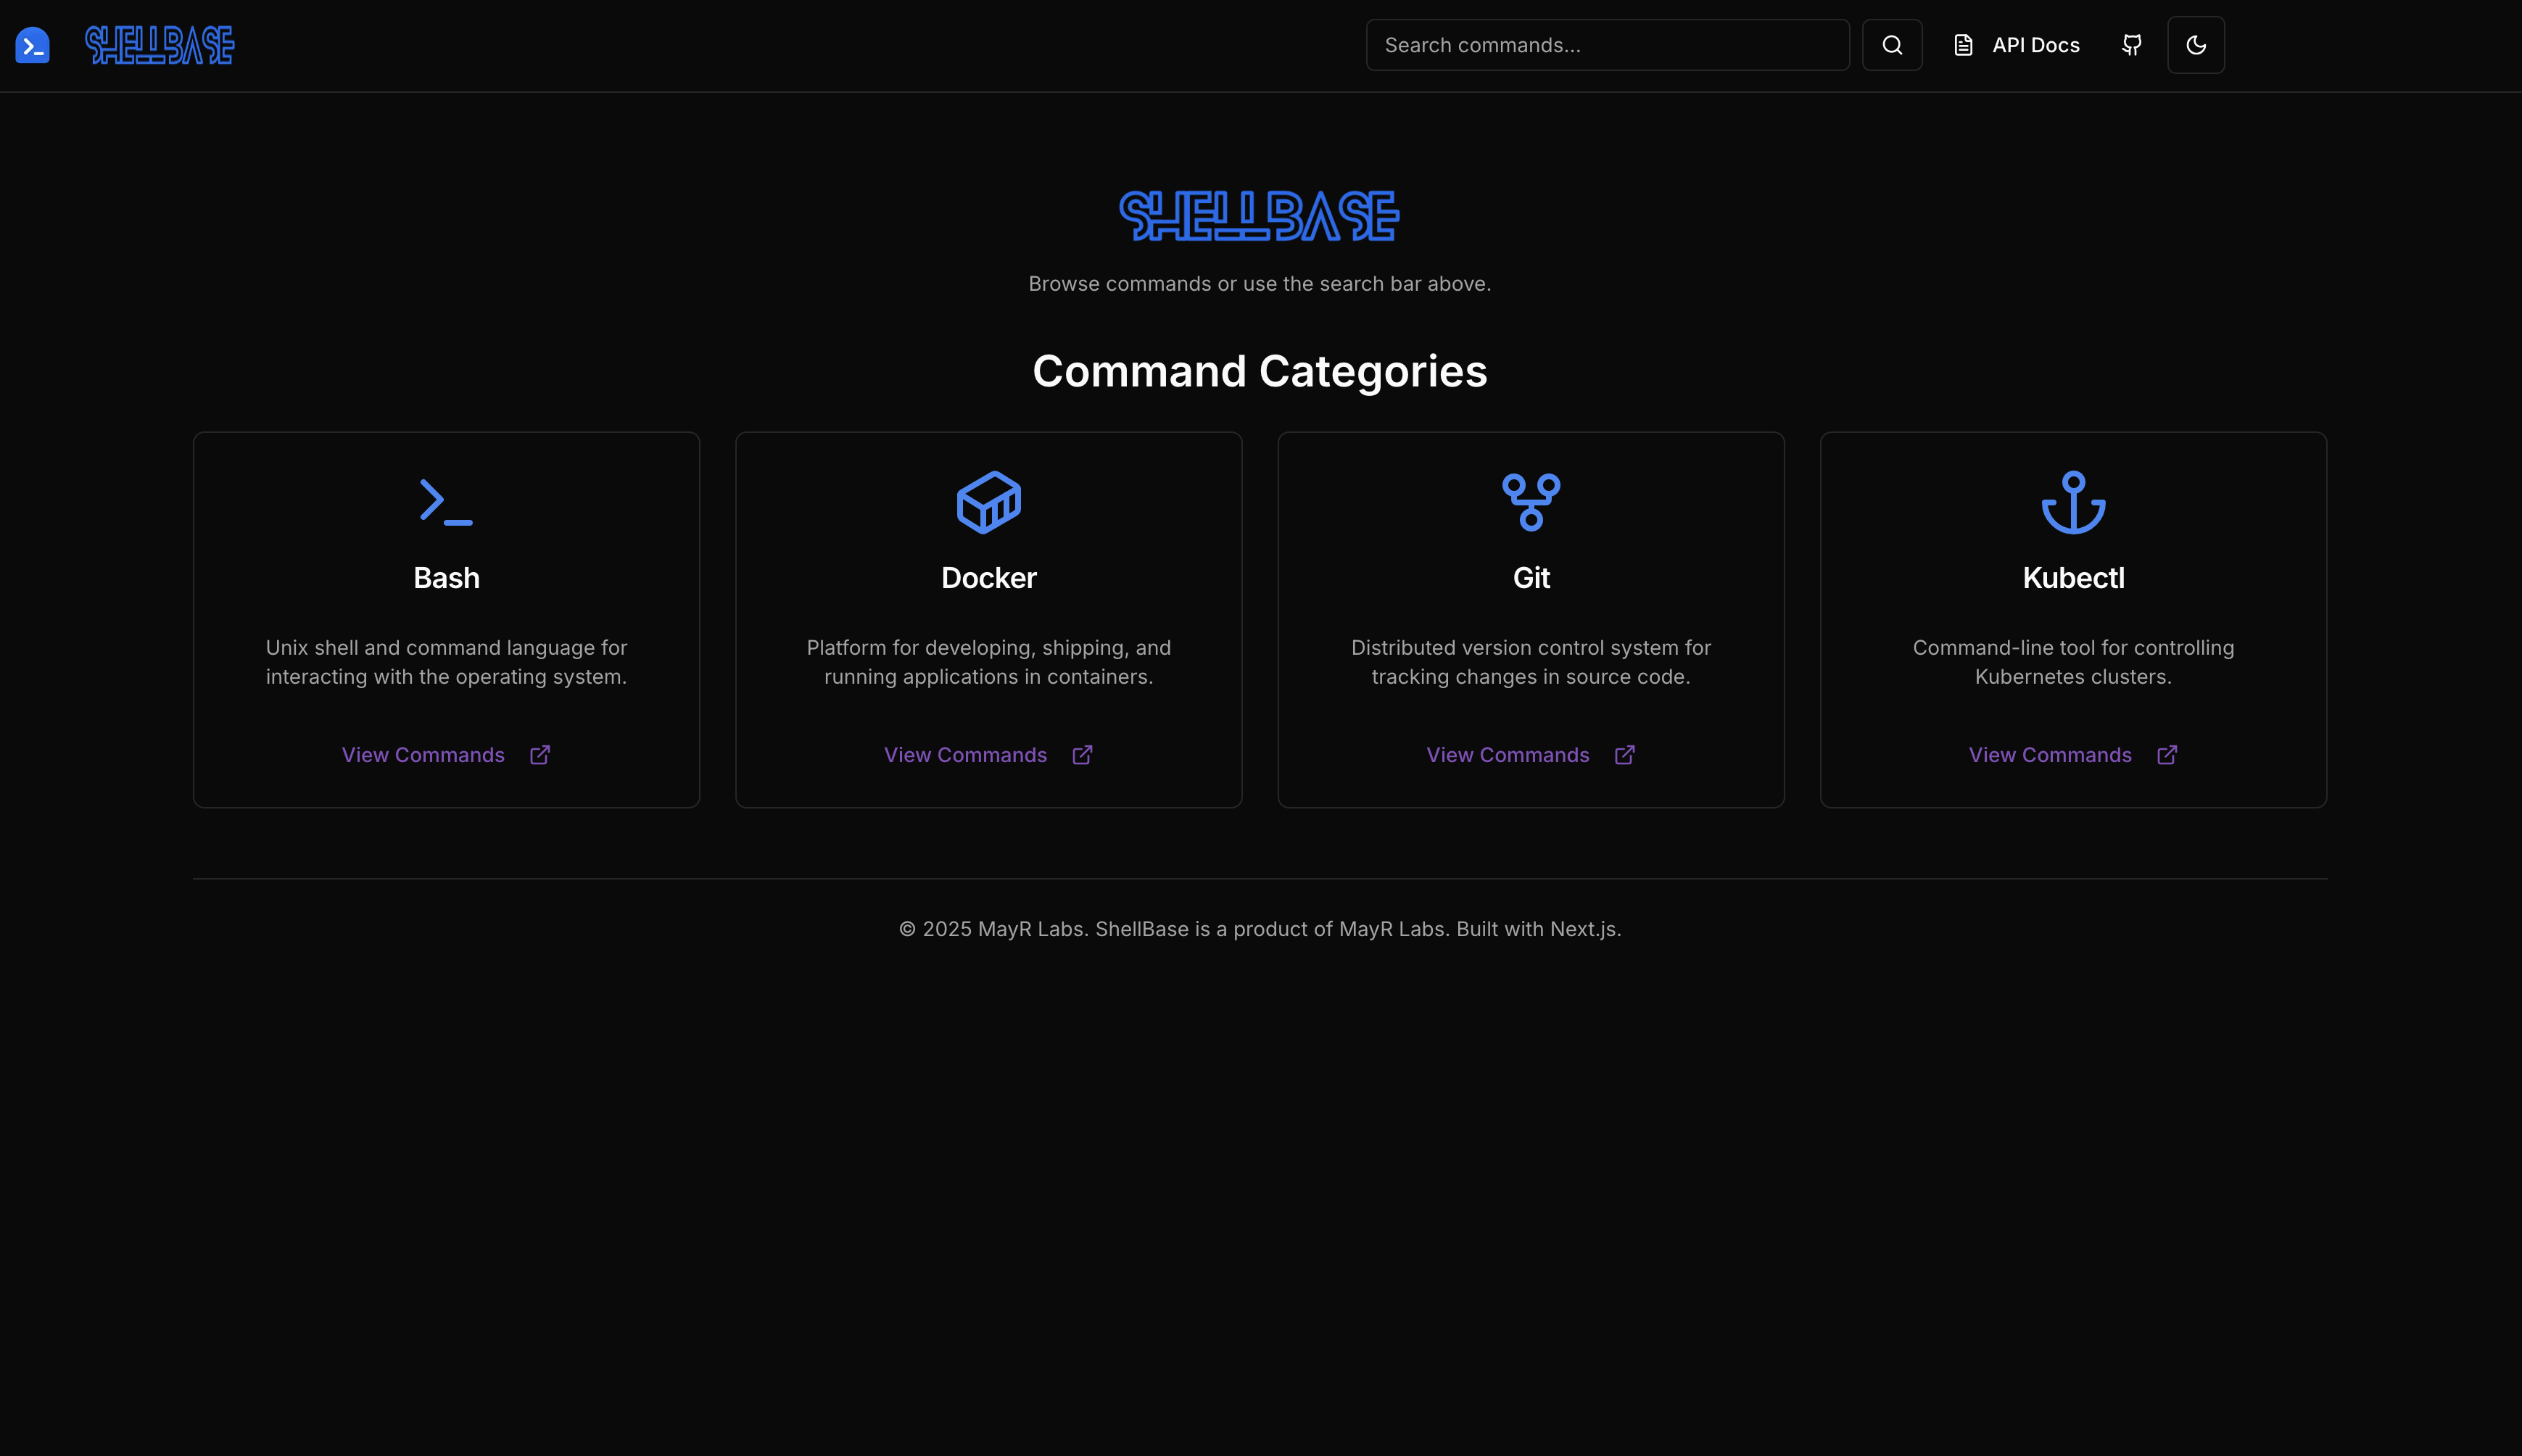Image resolution: width=2522 pixels, height=1456 pixels.
Task: Click the large ShellBase hero logo
Action: pyautogui.click(x=1259, y=216)
